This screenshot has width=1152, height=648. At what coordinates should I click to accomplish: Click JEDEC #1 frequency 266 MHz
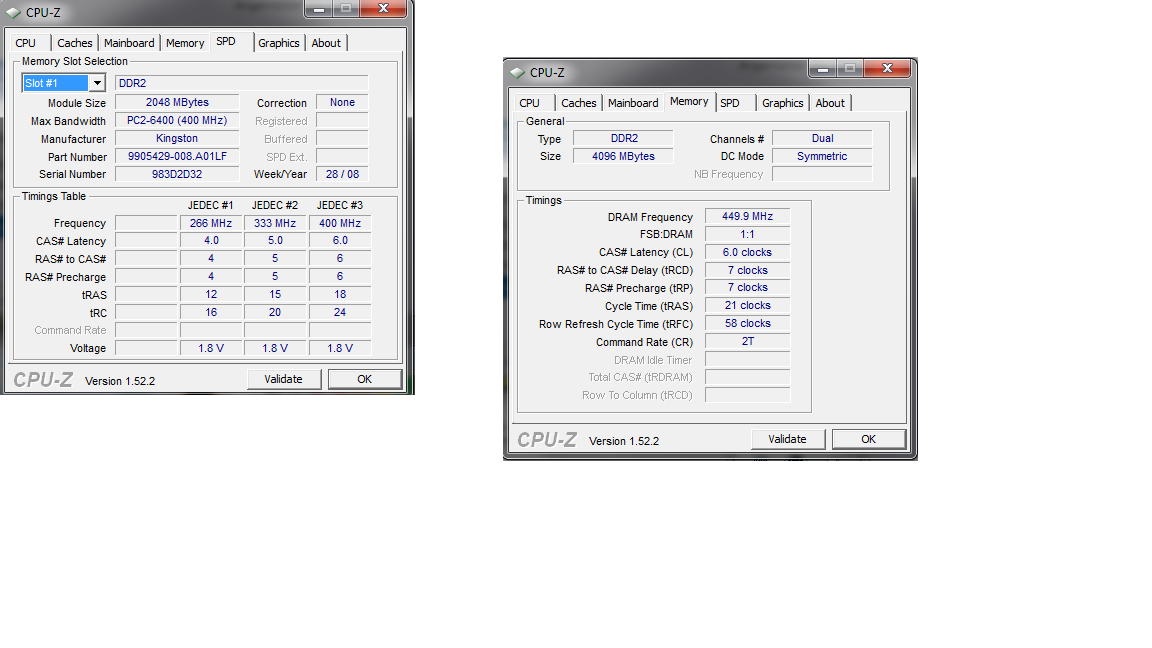click(x=211, y=223)
